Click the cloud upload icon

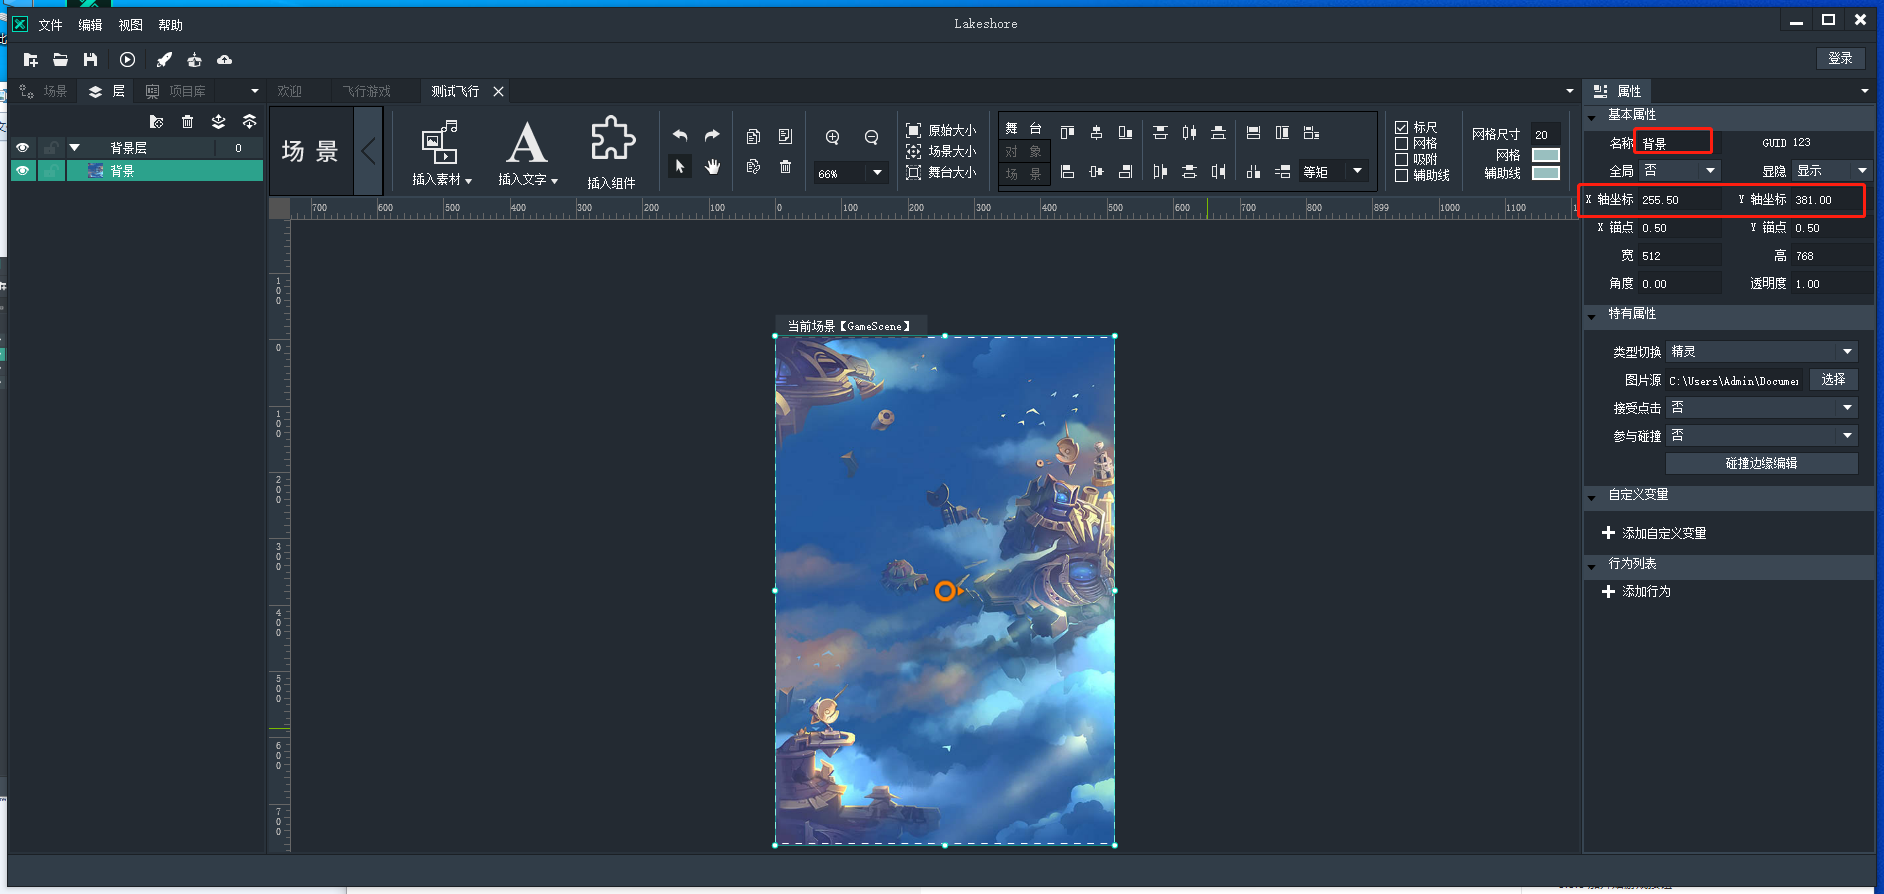click(225, 60)
